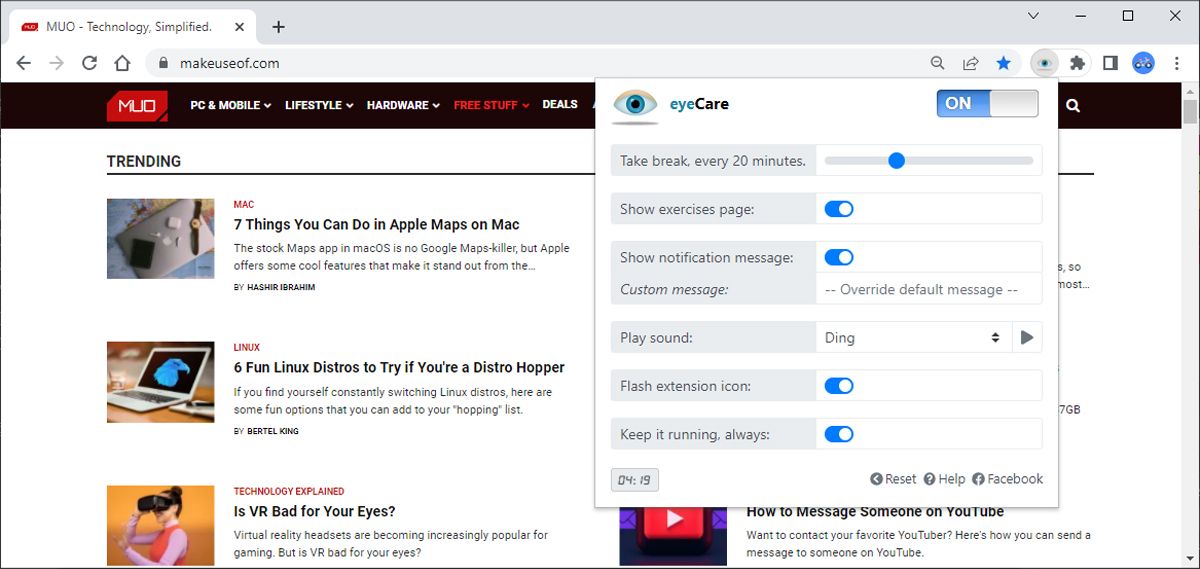
Task: Turn off the eyeCare ON switch
Action: [x=987, y=103]
